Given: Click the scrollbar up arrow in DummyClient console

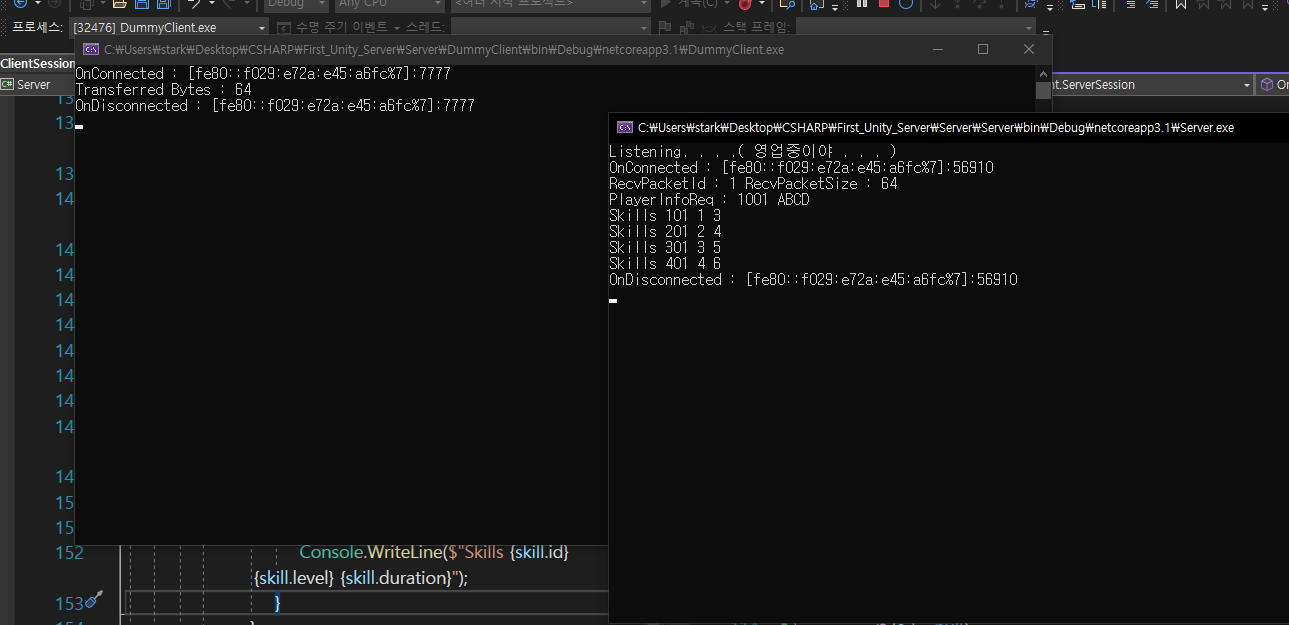Looking at the screenshot, I should (1043, 72).
